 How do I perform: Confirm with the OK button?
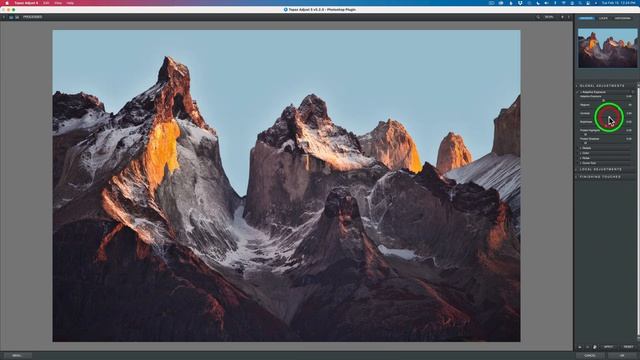pos(622,356)
